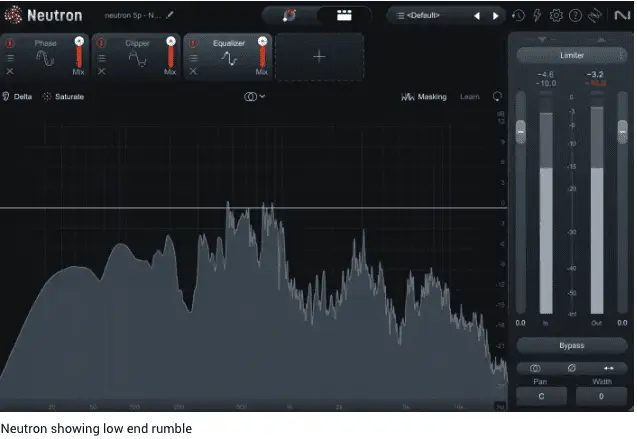
Task: Toggle zero latency lightning icon
Action: (x=537, y=15)
